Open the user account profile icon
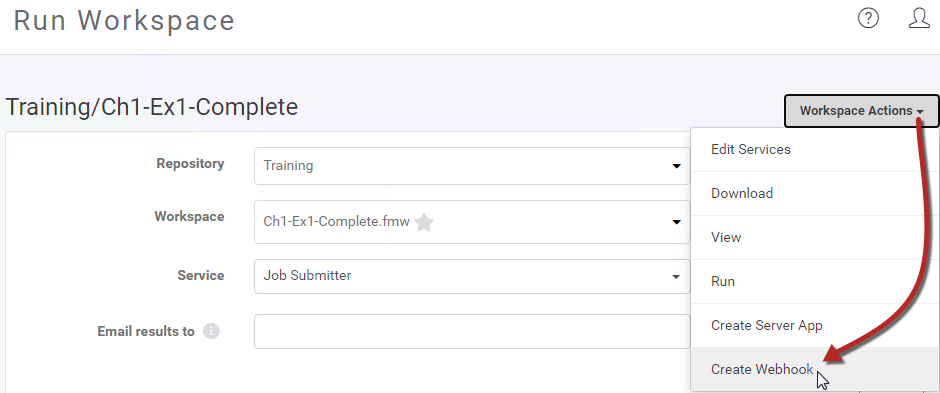The width and height of the screenshot is (940, 393). (x=919, y=19)
